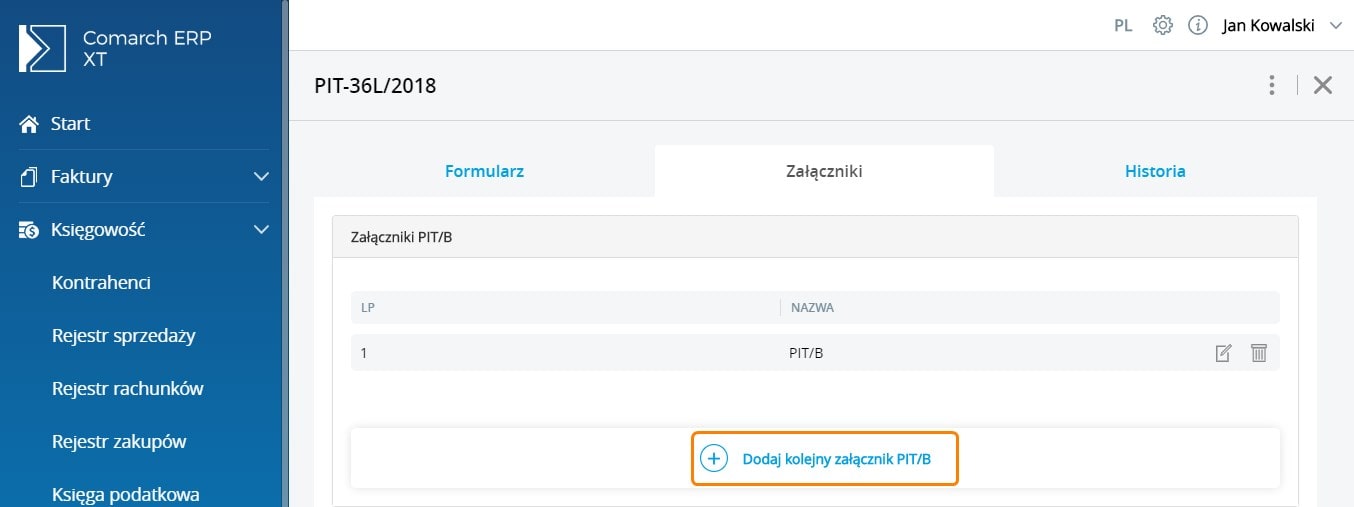Screen dimensions: 1354x507
Task: Click Dodaj kolejny załącznik PIT/B
Action: (x=836, y=459)
